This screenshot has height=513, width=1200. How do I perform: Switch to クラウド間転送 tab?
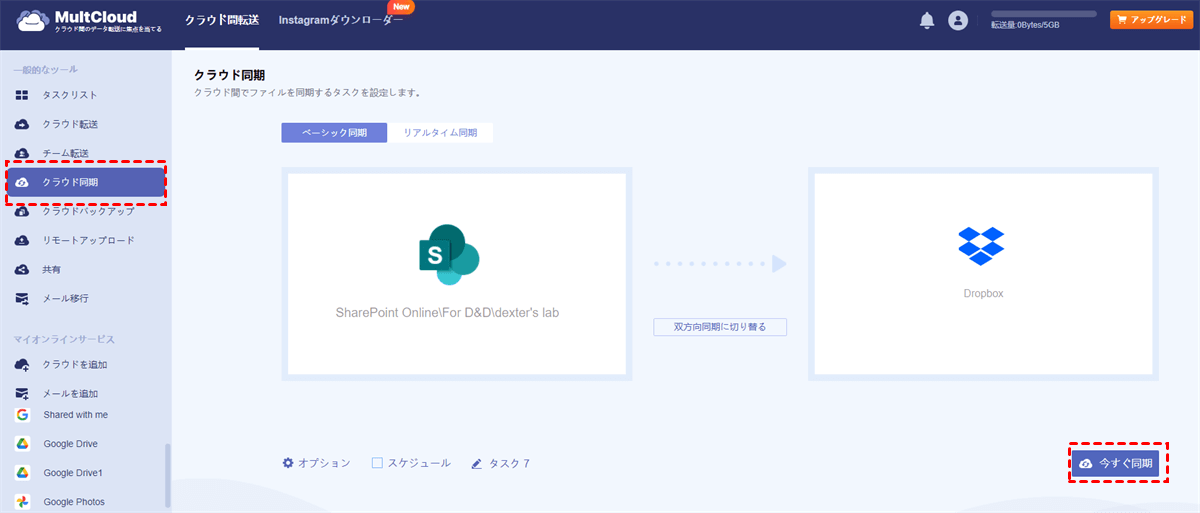click(222, 20)
